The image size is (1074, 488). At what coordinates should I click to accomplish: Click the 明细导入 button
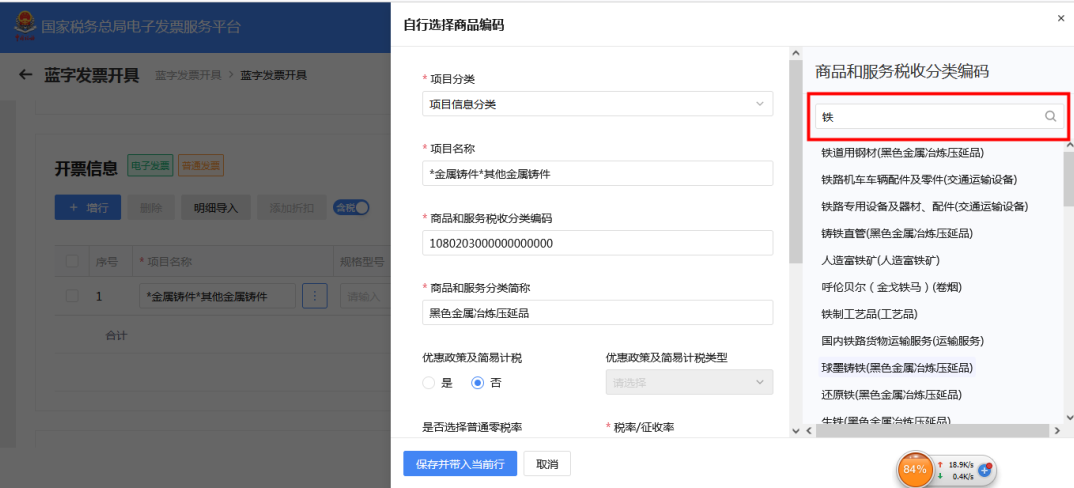point(216,208)
